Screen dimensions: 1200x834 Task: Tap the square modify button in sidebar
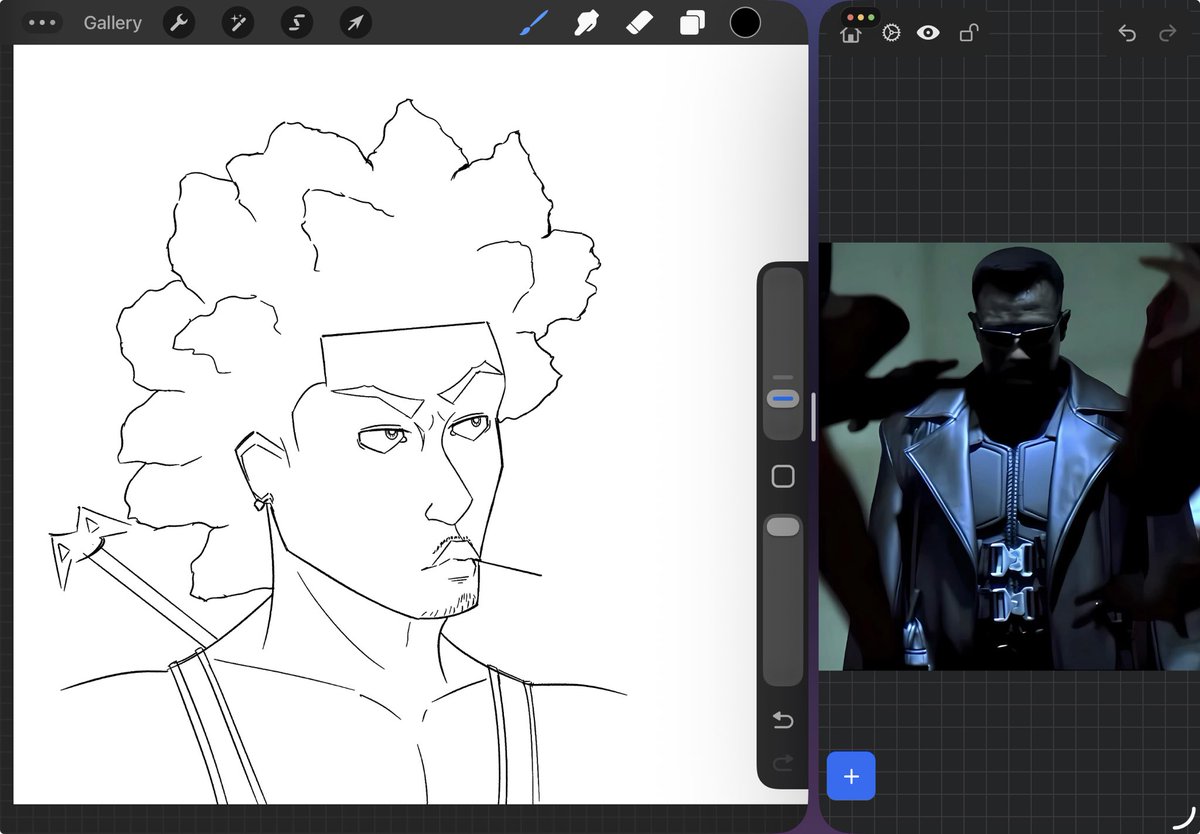tap(783, 476)
